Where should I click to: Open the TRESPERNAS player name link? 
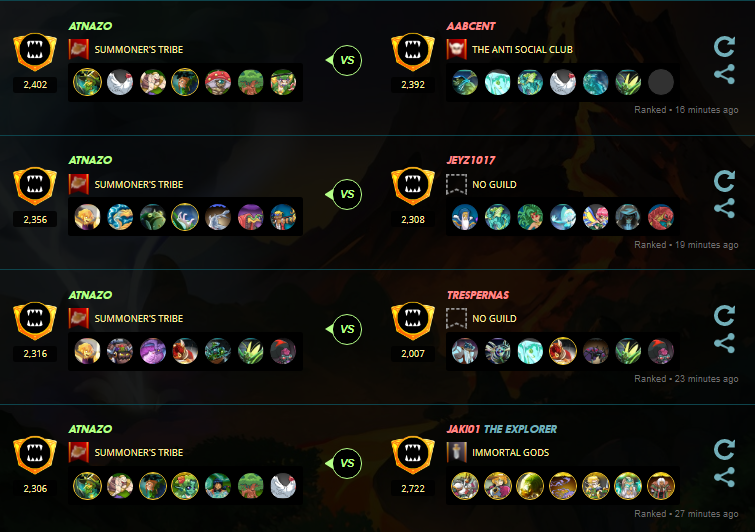click(x=478, y=295)
